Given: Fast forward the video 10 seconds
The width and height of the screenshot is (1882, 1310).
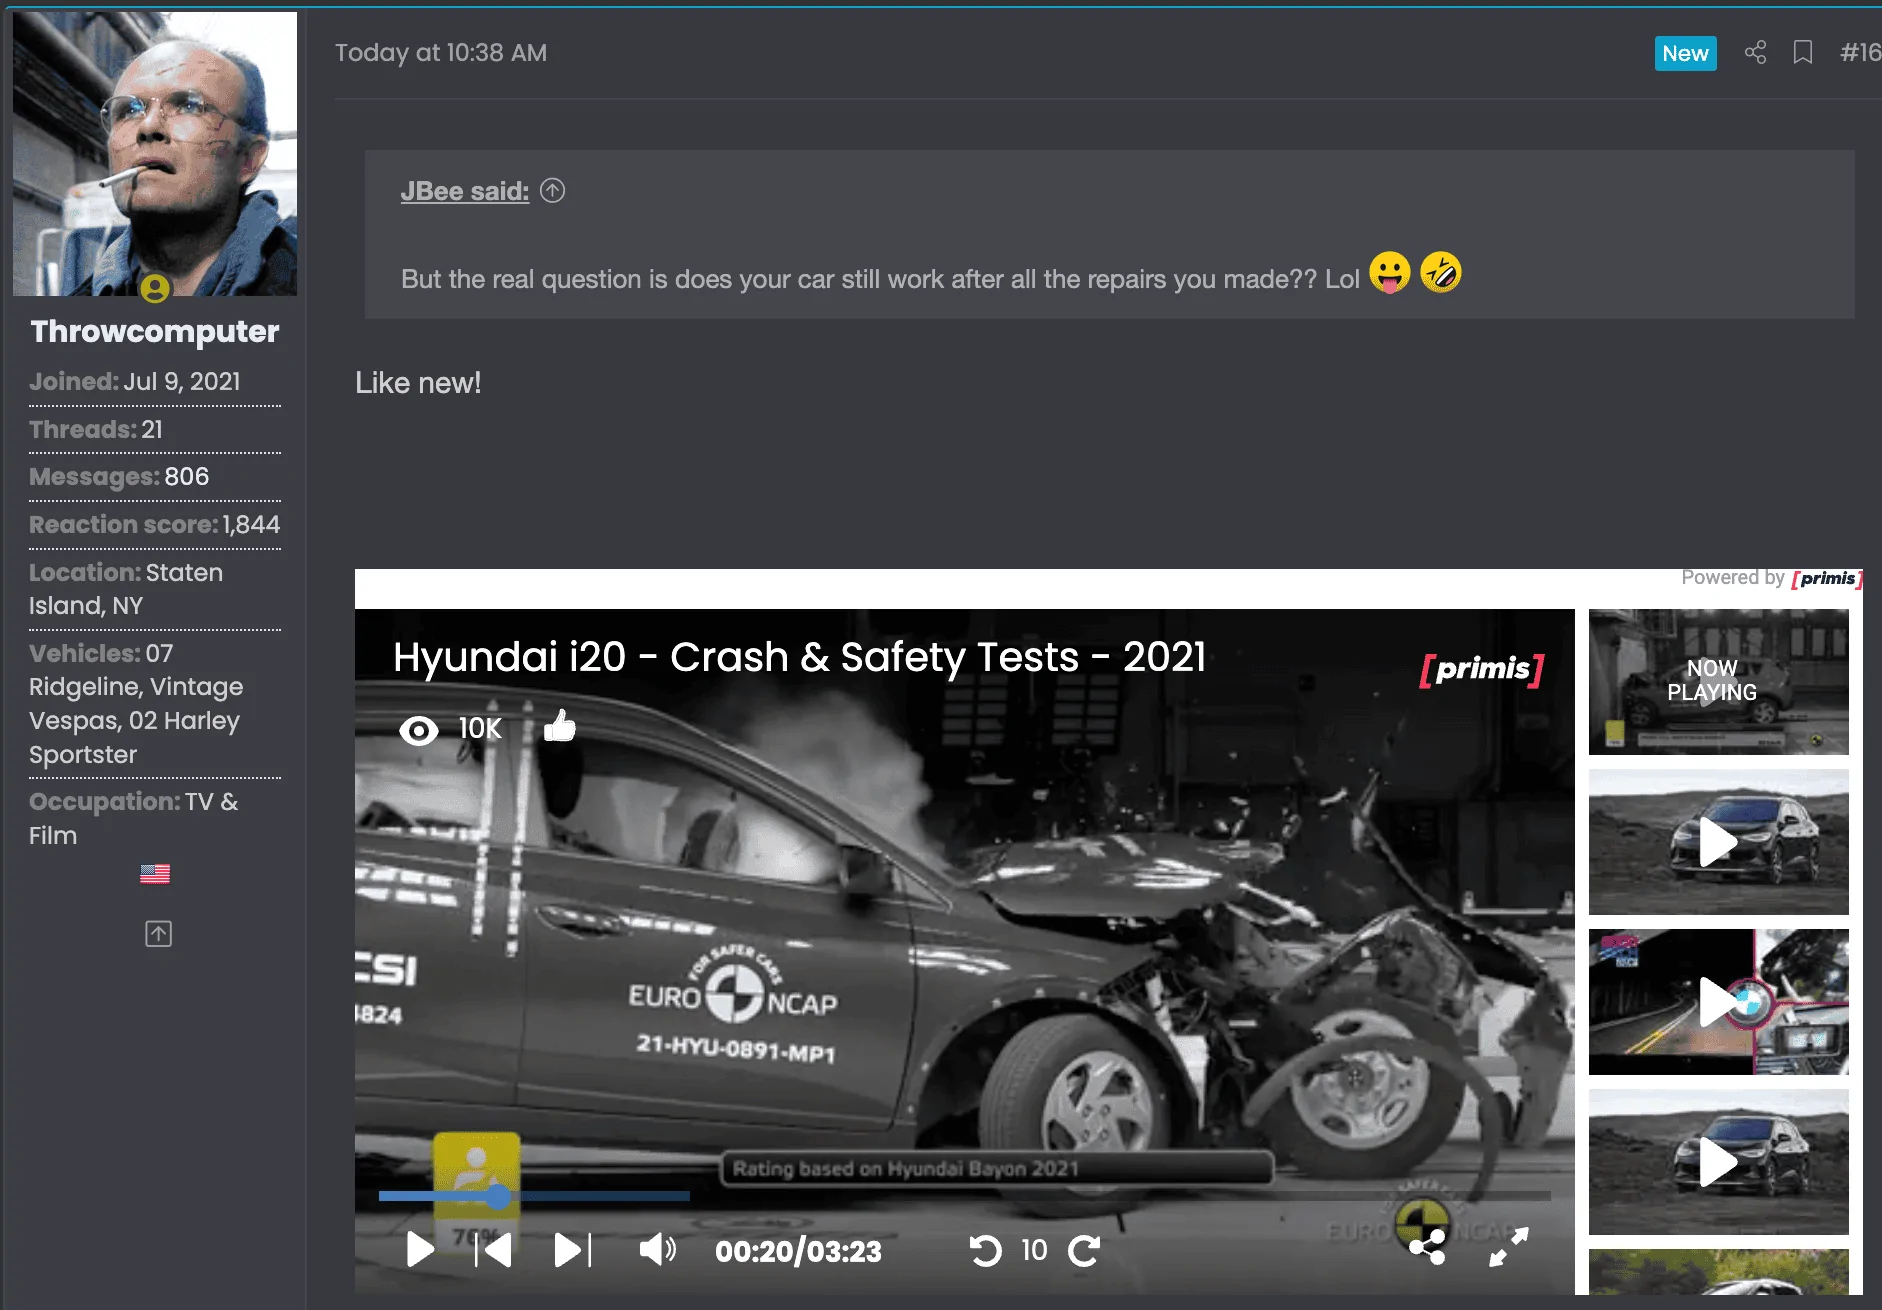Looking at the screenshot, I should tap(1084, 1250).
